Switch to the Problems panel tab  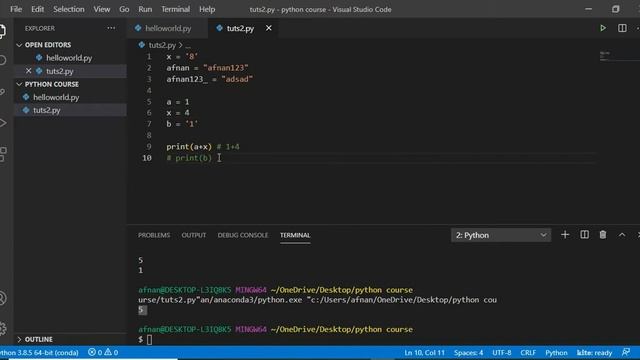click(154, 235)
